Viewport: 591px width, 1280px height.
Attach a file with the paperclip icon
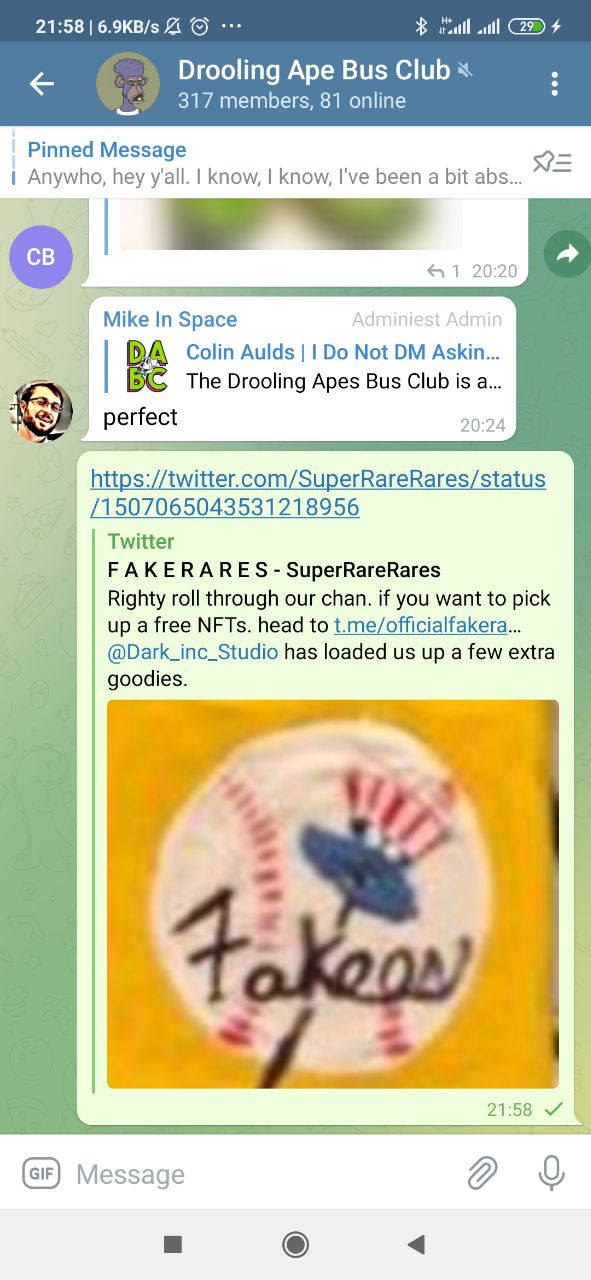(483, 1173)
